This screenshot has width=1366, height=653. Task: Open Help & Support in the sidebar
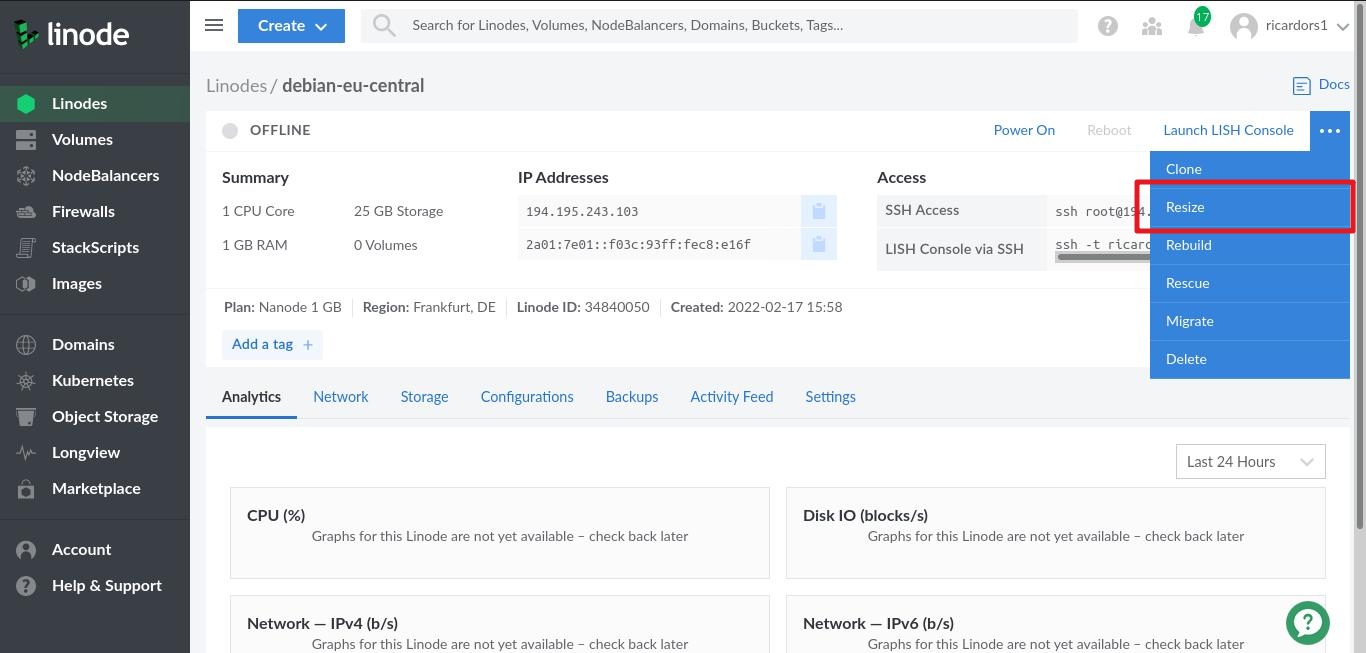pos(95,586)
